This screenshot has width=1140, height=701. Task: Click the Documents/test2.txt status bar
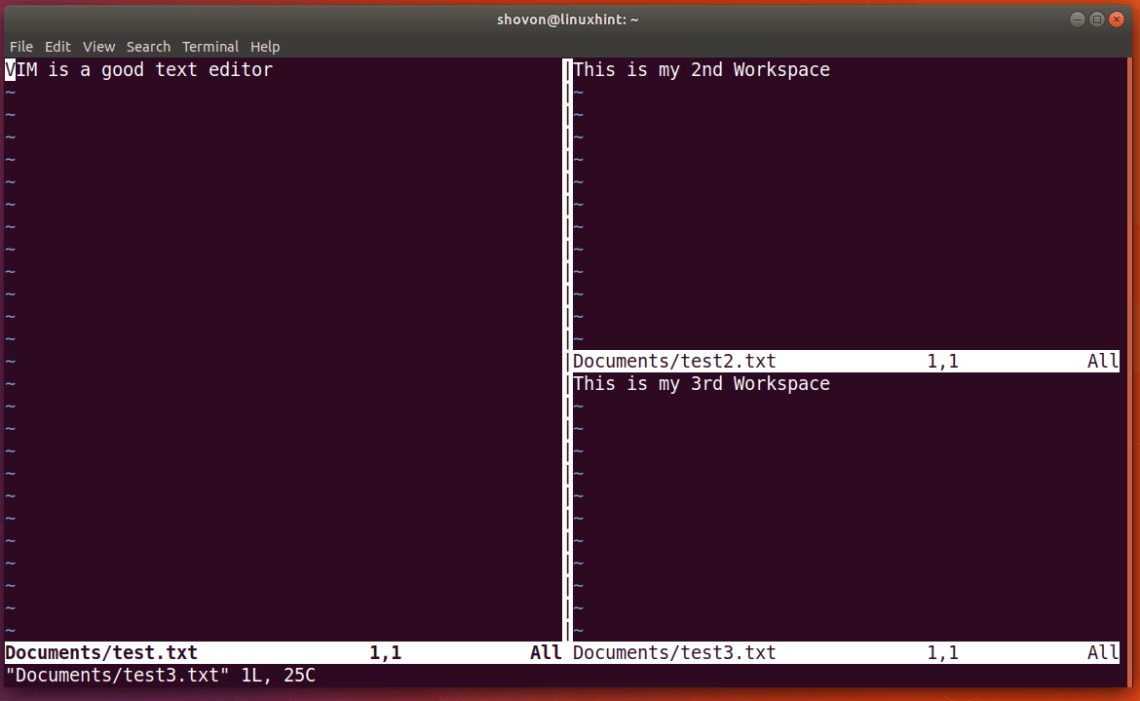[674, 360]
